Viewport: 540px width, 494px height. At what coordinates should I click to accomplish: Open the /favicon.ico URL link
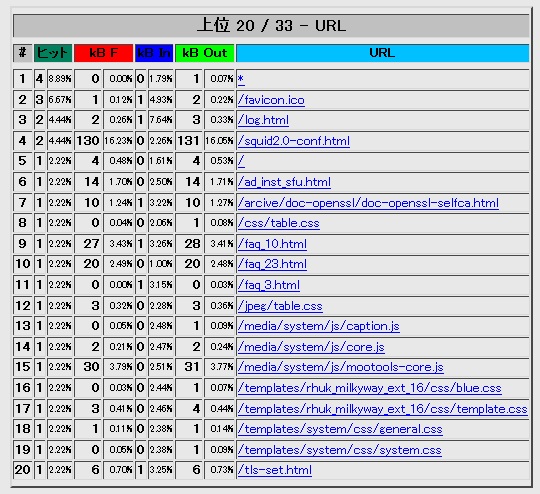tap(271, 100)
